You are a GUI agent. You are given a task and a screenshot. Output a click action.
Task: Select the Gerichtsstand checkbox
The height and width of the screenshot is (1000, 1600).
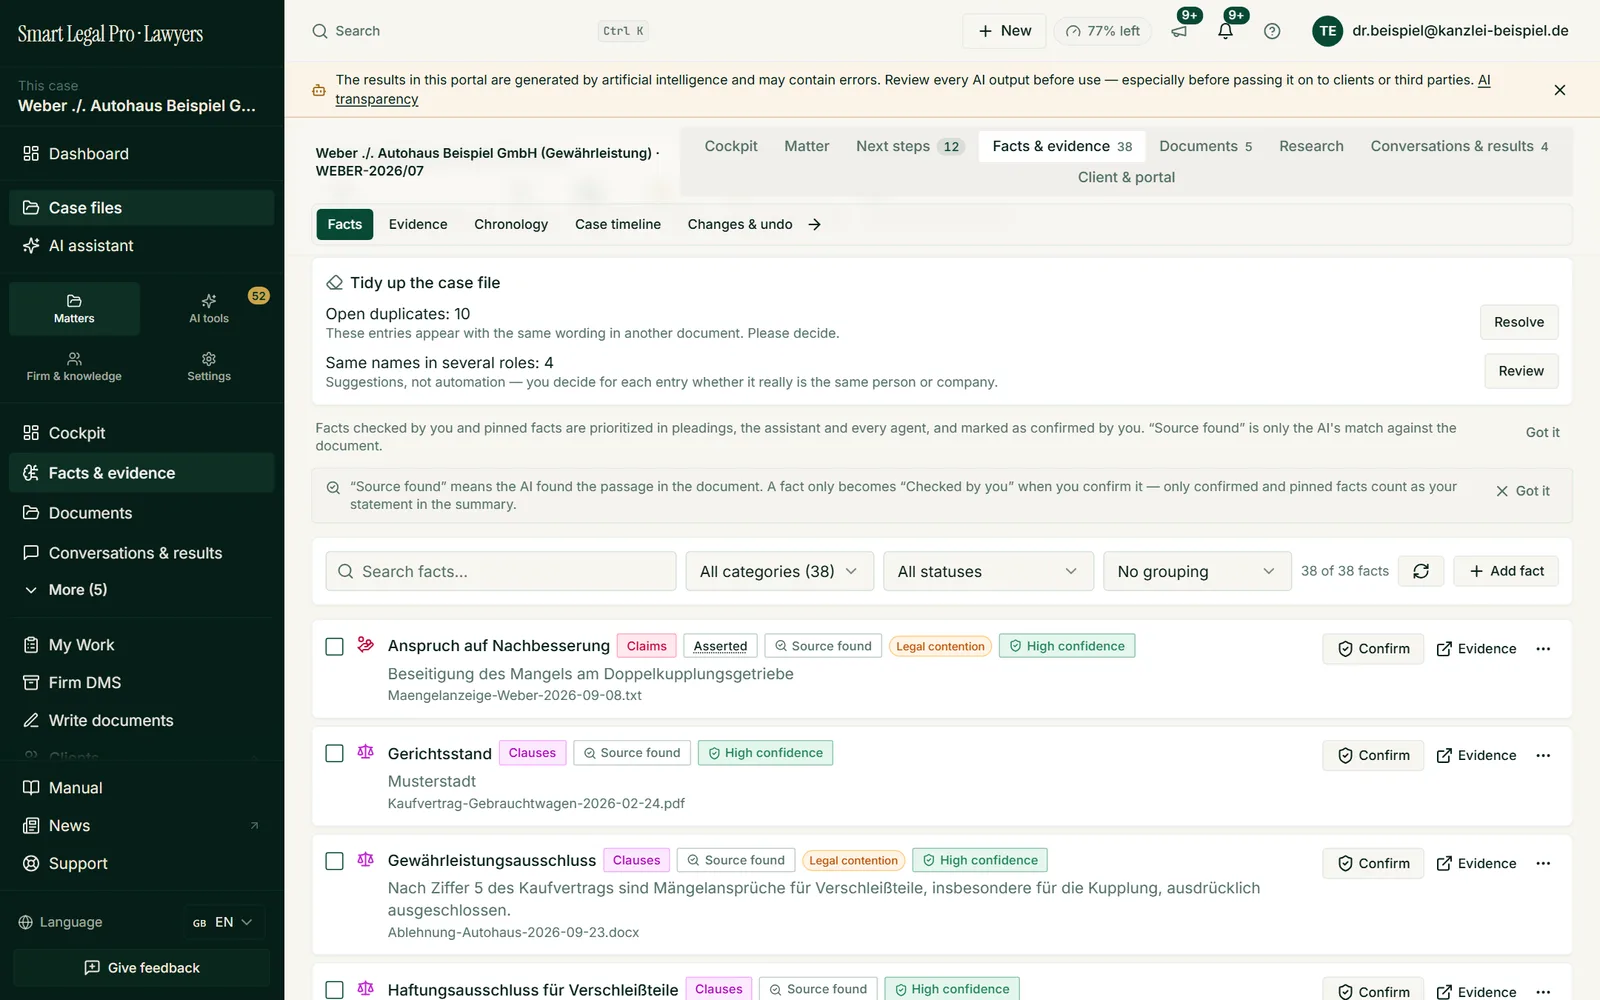[x=335, y=754]
